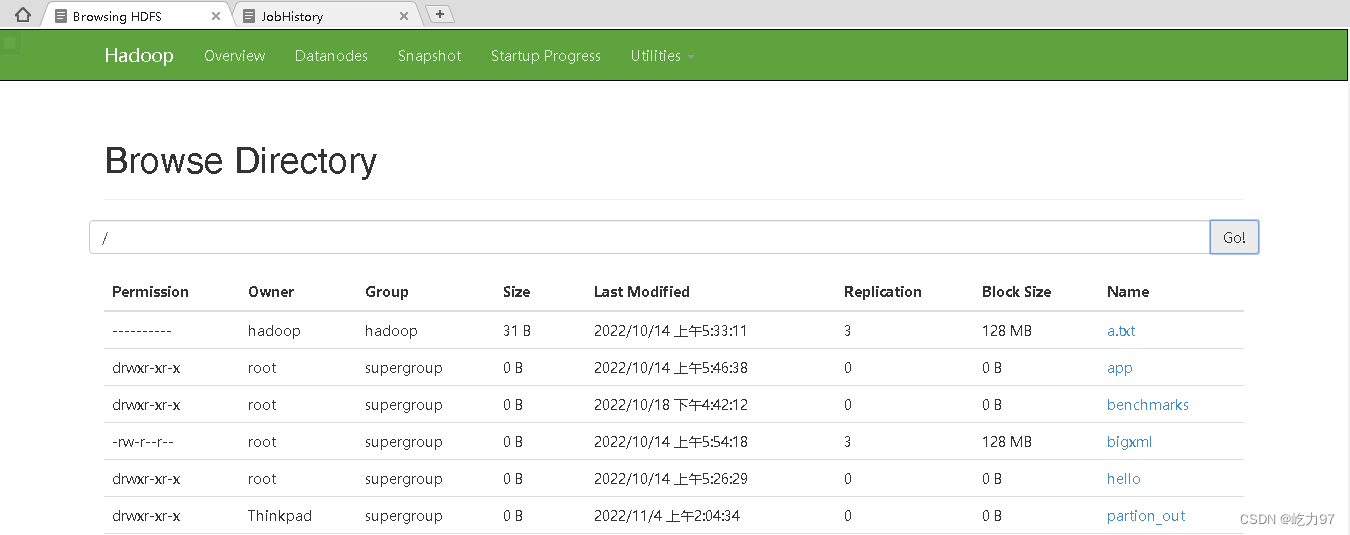Open the Snapshot page
Image resolution: width=1350 pixels, height=535 pixels.
coord(429,56)
